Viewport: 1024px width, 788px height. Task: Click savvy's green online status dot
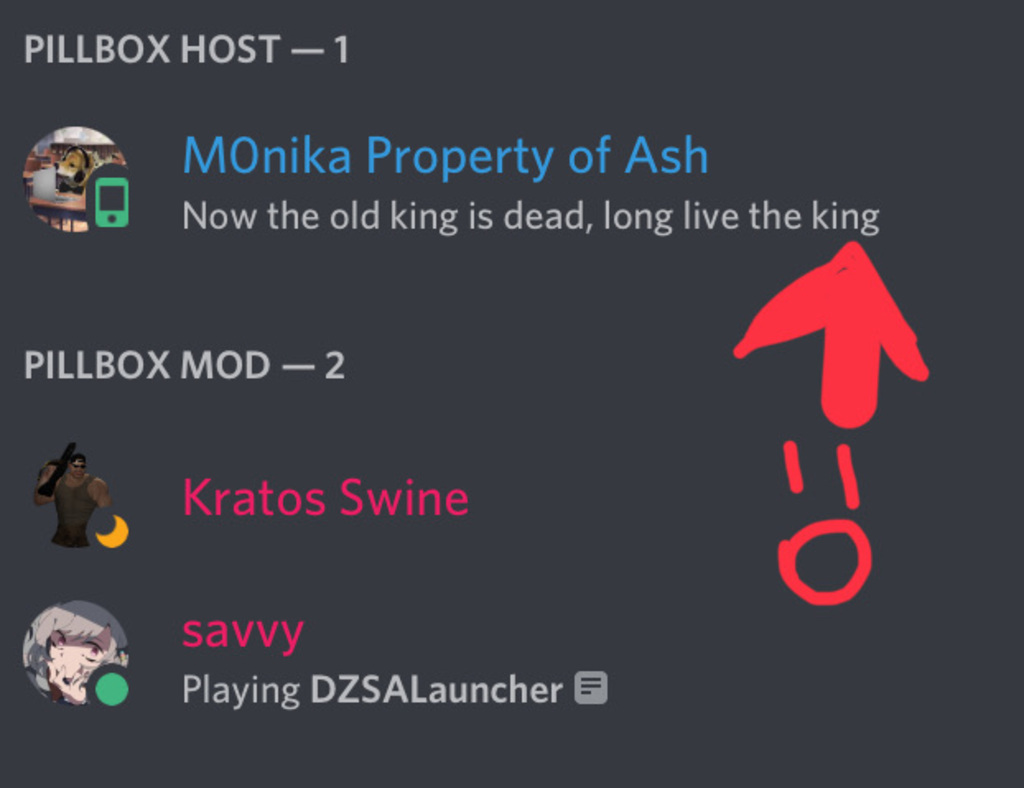coord(112,689)
